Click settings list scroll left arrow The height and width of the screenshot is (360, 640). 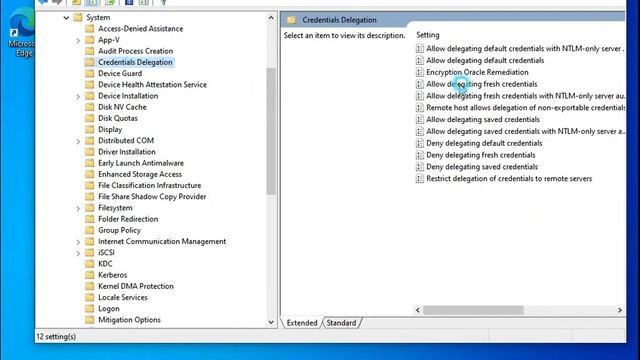tap(418, 310)
